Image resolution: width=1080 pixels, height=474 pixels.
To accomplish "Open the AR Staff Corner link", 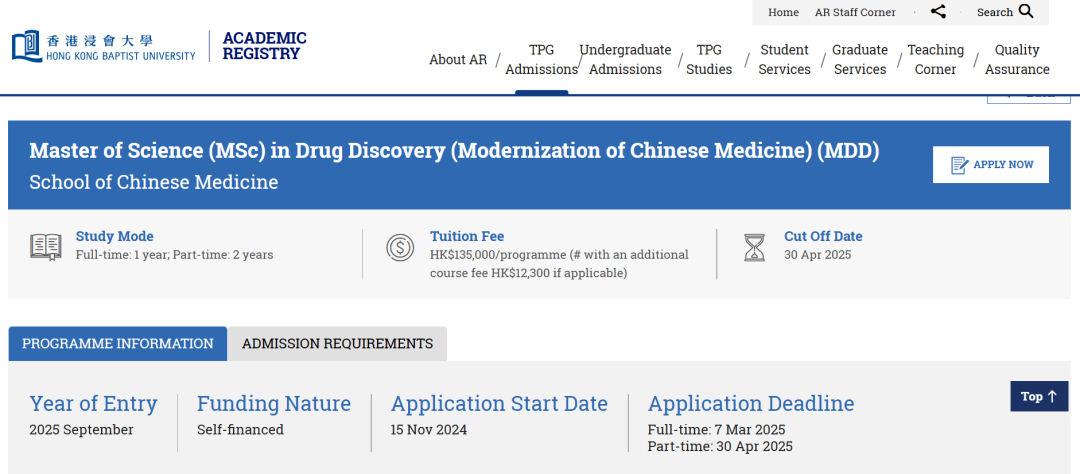I will [x=855, y=12].
